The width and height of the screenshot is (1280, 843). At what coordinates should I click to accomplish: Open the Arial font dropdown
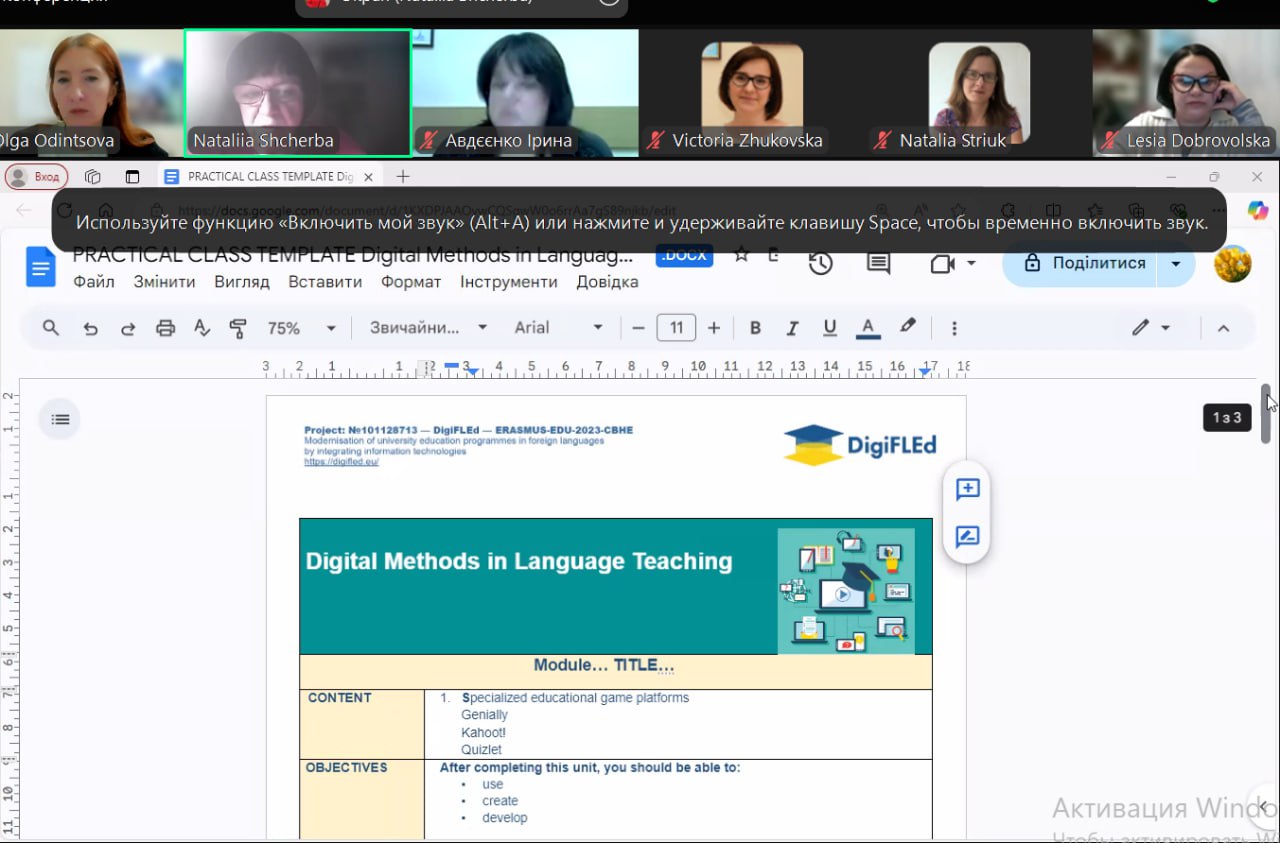coord(558,328)
